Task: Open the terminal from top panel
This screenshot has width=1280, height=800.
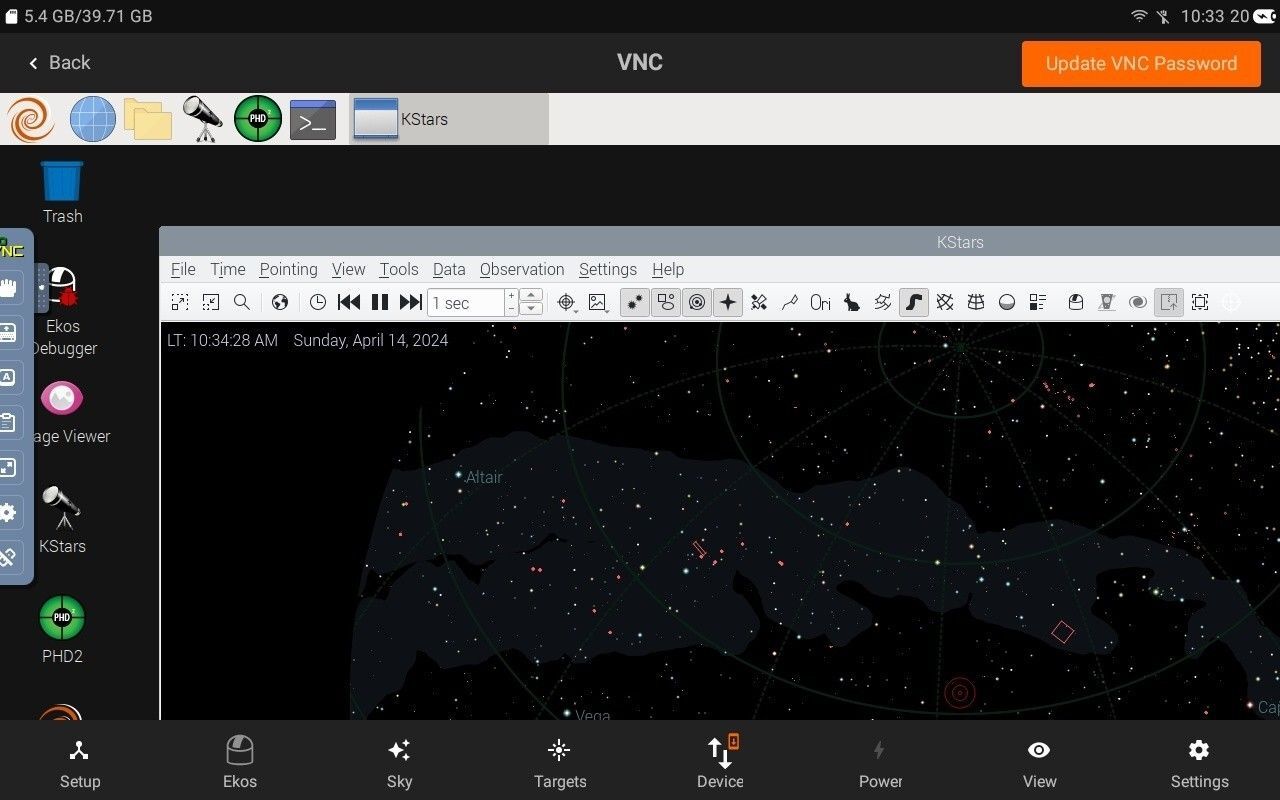Action: (313, 119)
